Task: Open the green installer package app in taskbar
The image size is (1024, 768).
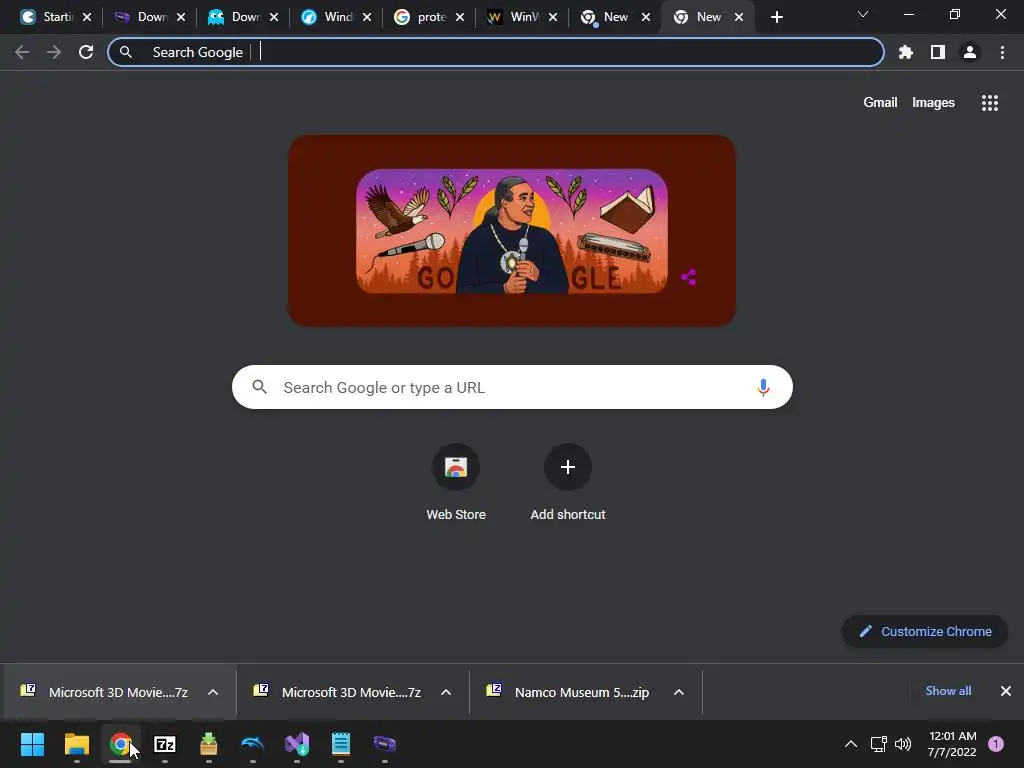Action: pos(208,744)
